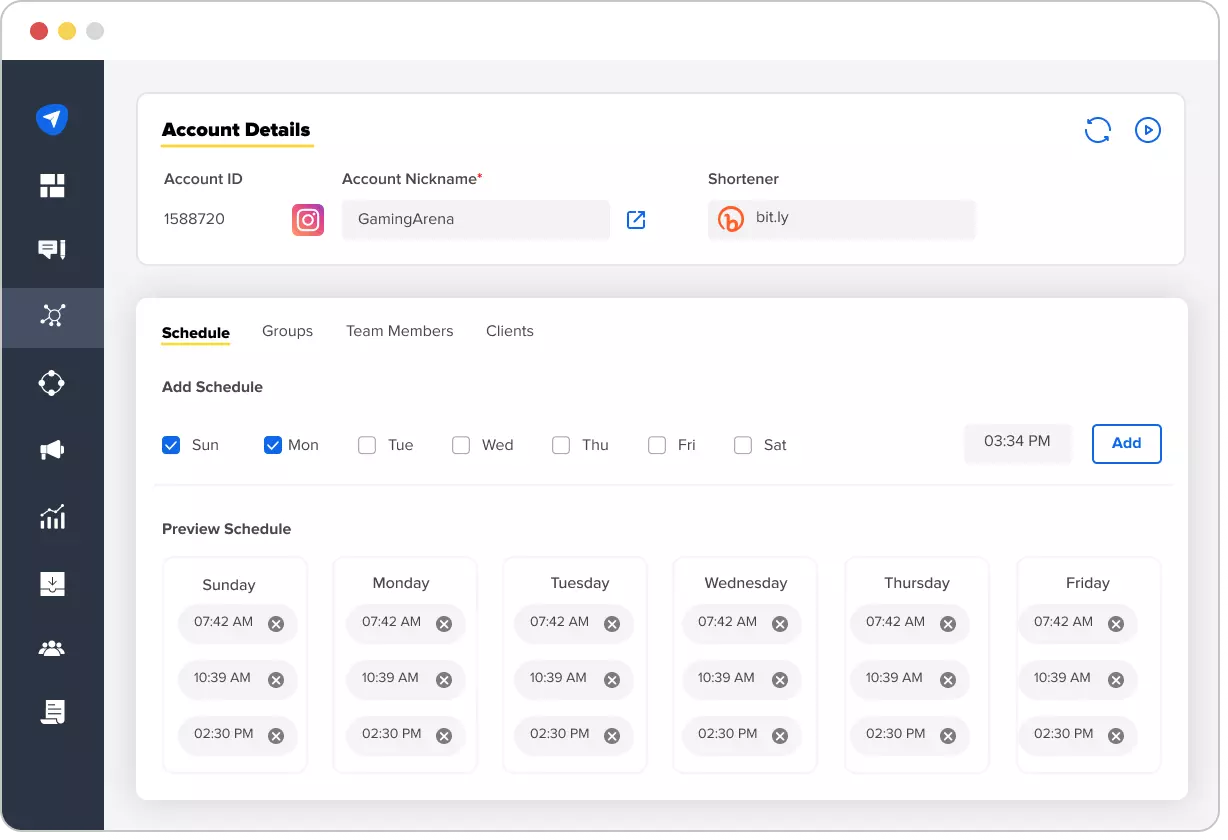Click the Thursday column header
This screenshot has height=840, width=1228.
tap(917, 583)
